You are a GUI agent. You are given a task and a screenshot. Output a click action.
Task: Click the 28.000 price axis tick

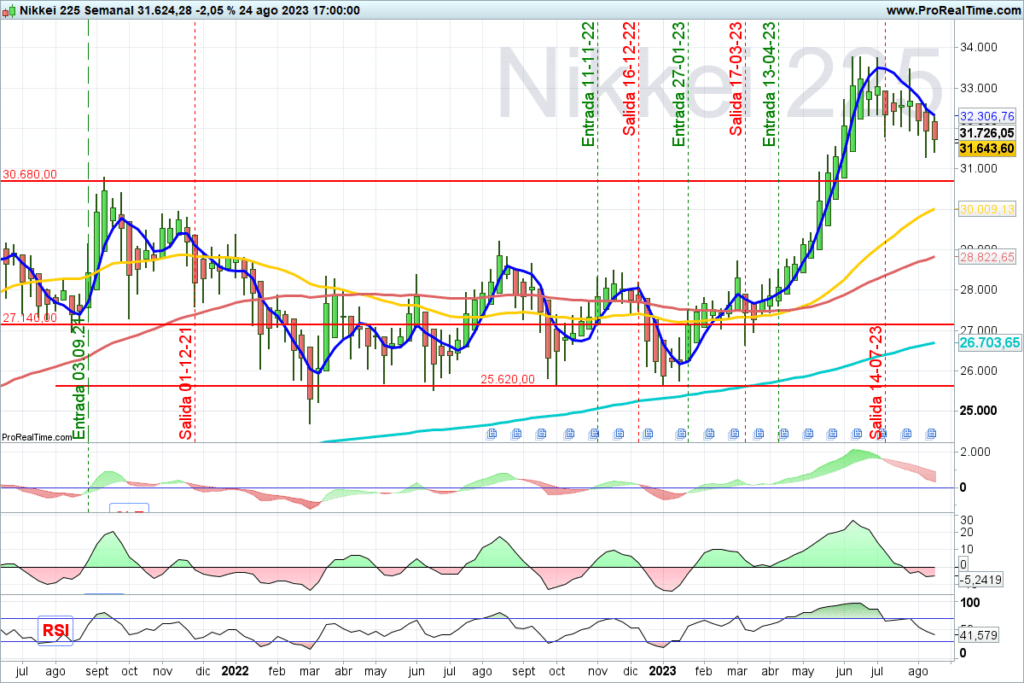click(x=978, y=290)
